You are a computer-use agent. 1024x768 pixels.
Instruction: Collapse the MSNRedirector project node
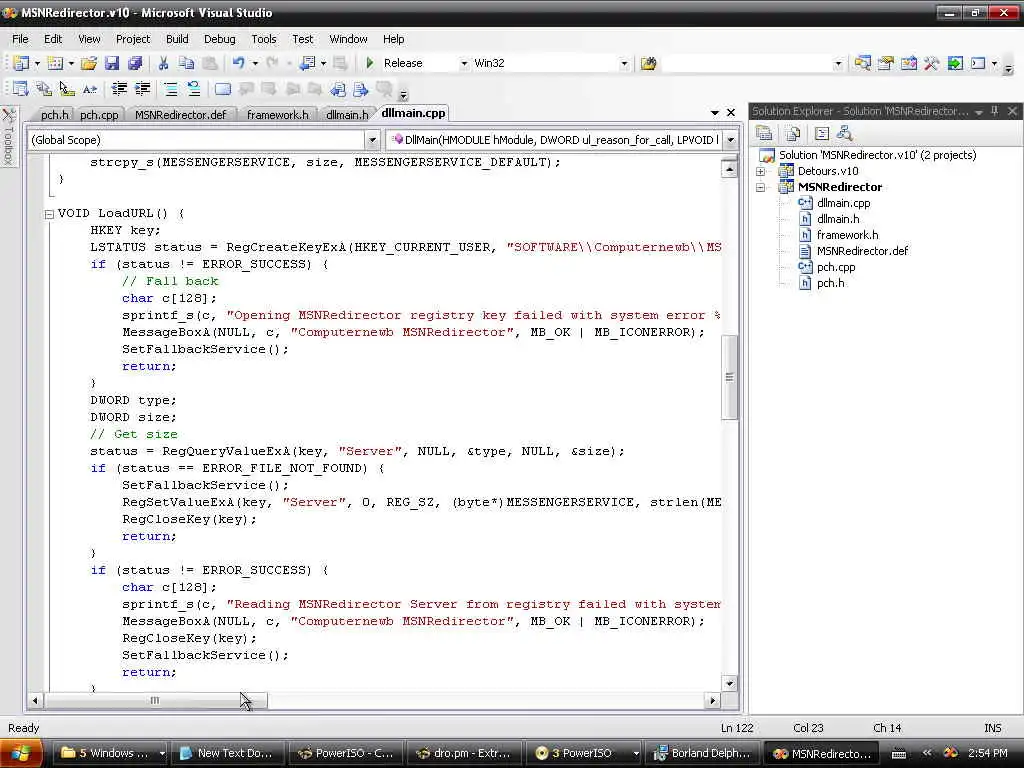(x=760, y=187)
